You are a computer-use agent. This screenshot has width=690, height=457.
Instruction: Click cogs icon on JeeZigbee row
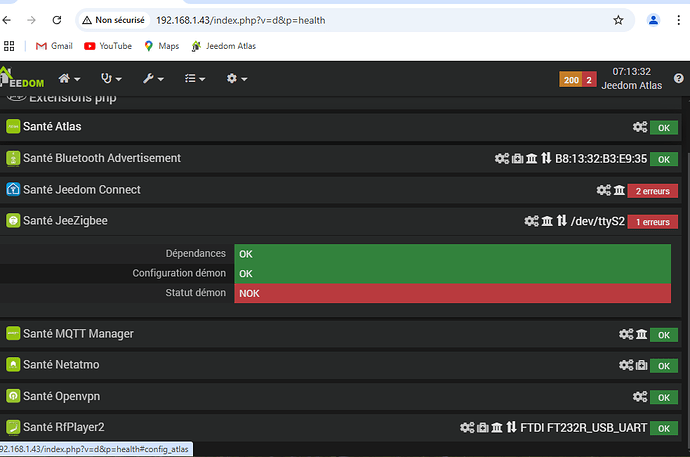pyautogui.click(x=532, y=221)
